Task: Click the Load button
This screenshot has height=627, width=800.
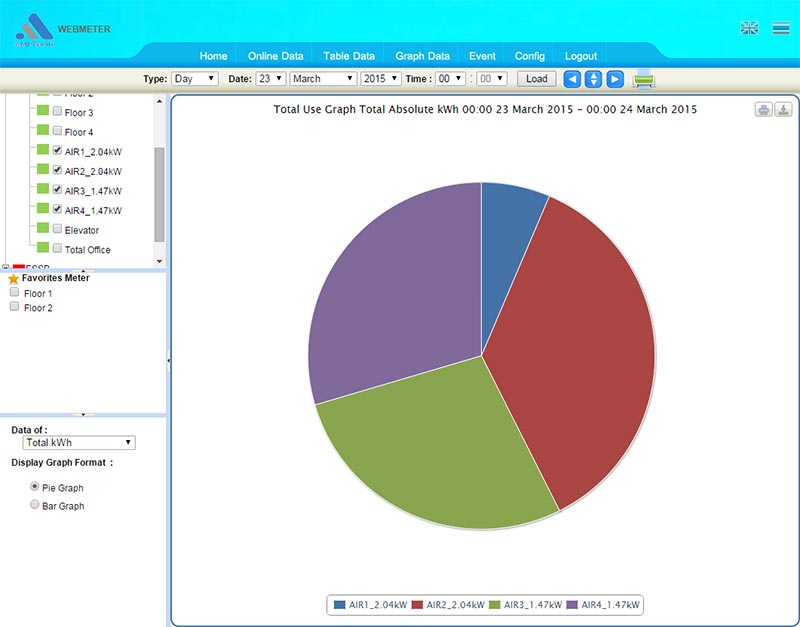Action: (x=537, y=79)
